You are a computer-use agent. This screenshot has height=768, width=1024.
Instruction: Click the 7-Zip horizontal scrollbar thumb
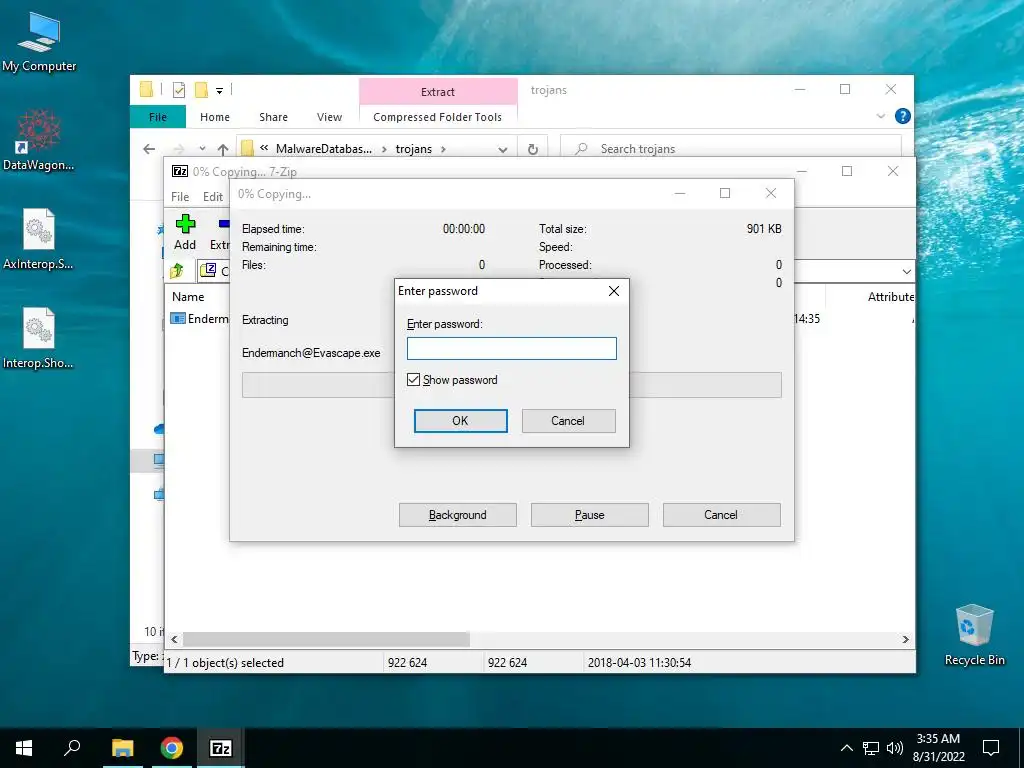tap(326, 639)
